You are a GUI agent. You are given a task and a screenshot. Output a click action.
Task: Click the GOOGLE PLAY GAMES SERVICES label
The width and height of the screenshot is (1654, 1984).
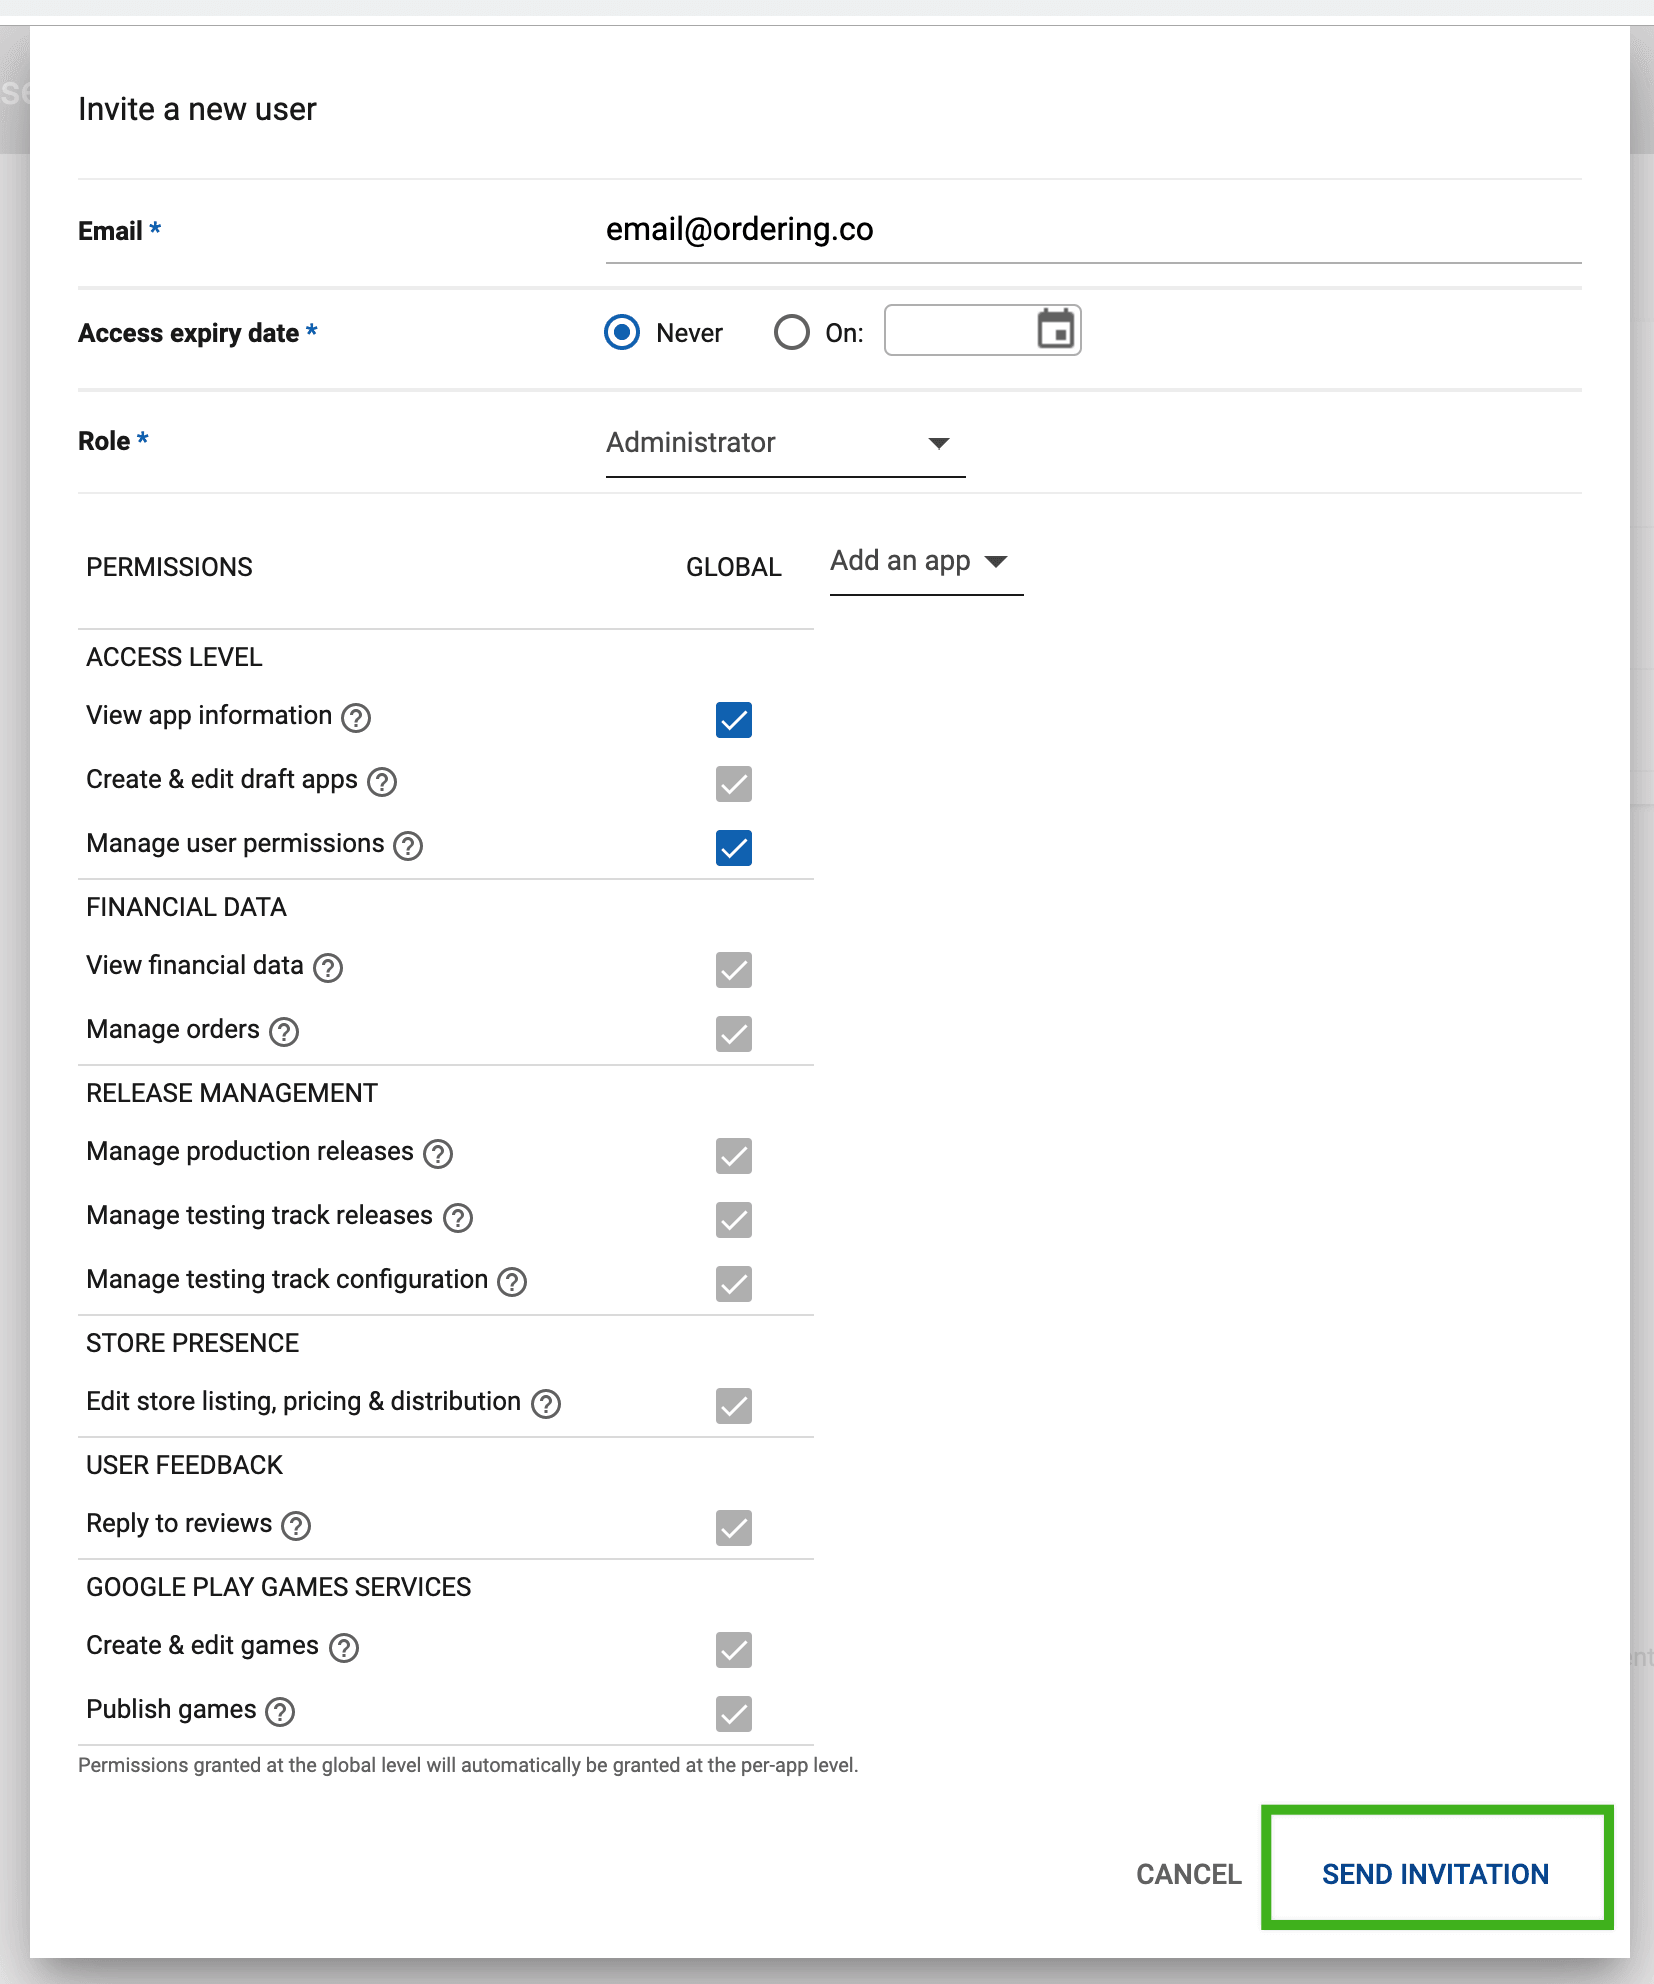tap(278, 1587)
